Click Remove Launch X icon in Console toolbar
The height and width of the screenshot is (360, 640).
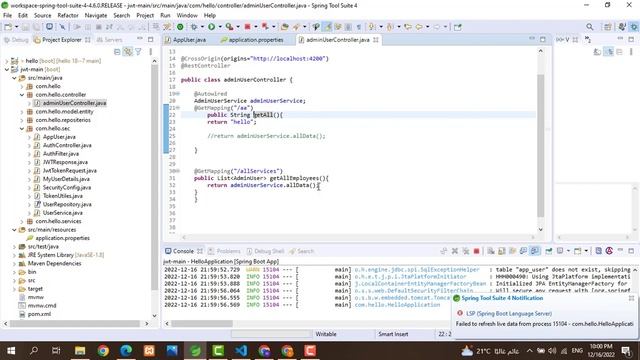455,251
